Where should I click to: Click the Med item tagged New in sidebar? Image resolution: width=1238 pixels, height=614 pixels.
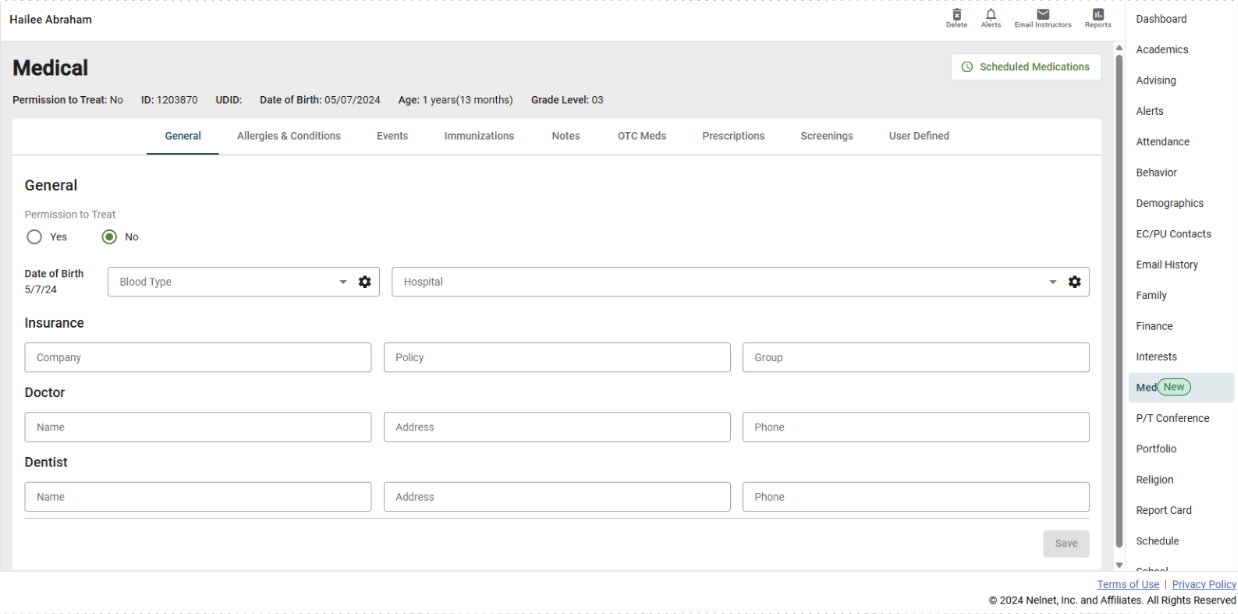pos(1181,387)
